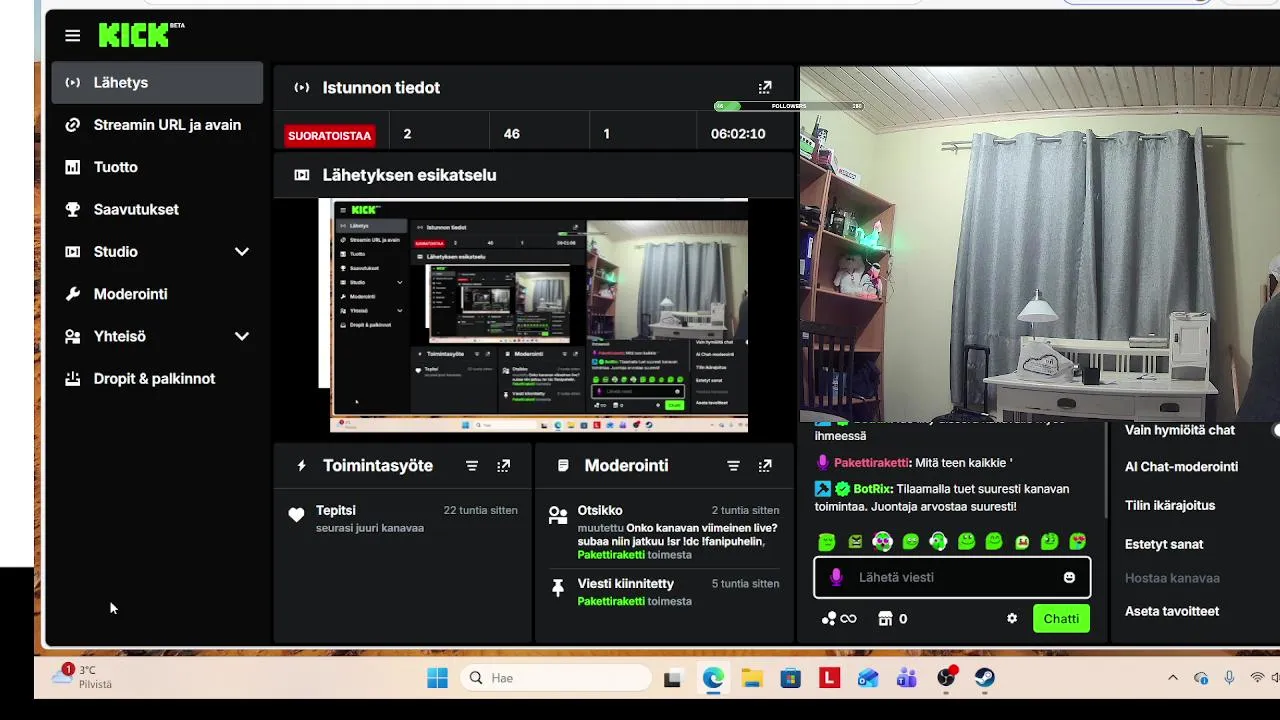
Task: Open the shop icon showing 0
Action: (x=892, y=619)
